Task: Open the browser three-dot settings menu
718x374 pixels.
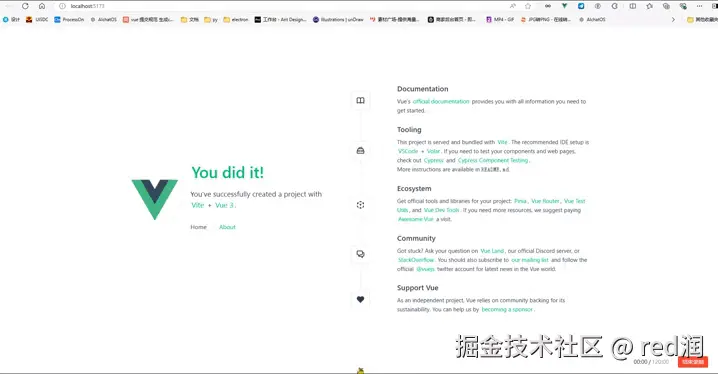Action: click(699, 6)
